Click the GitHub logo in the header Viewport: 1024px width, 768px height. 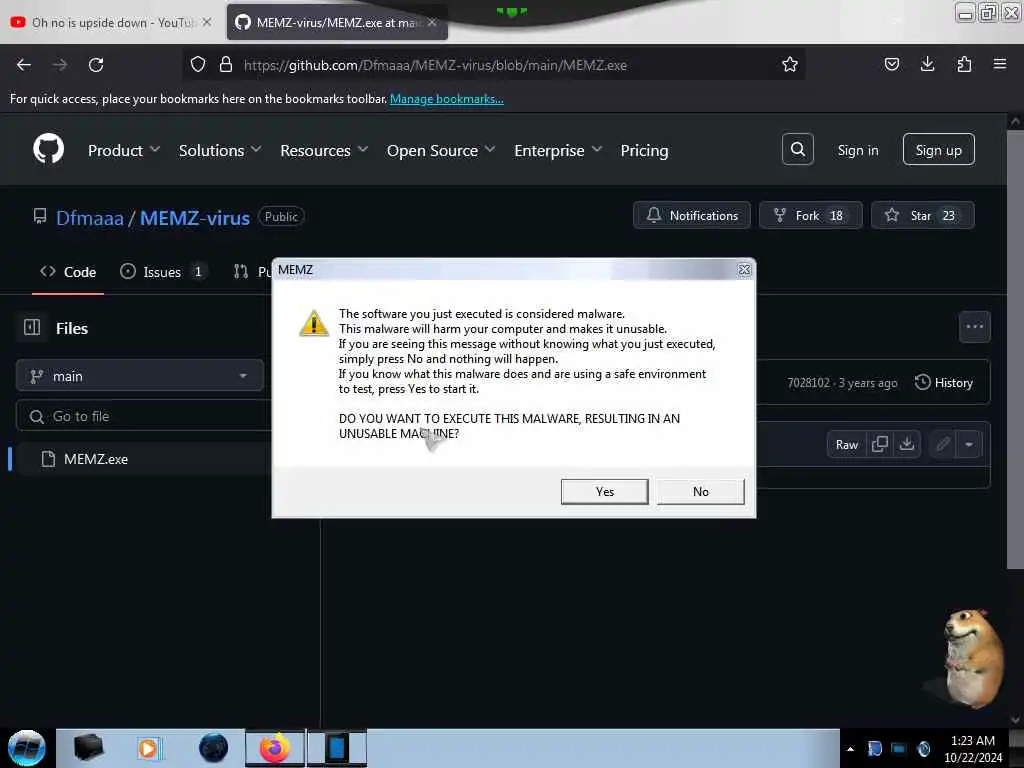48,150
